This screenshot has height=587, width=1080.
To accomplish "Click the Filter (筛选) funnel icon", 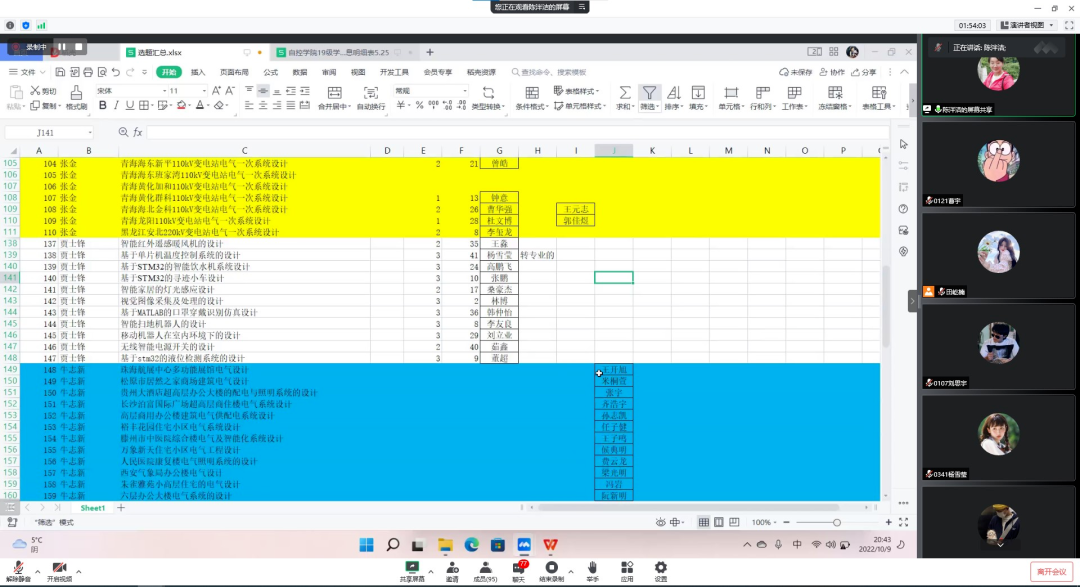I will pyautogui.click(x=649, y=92).
